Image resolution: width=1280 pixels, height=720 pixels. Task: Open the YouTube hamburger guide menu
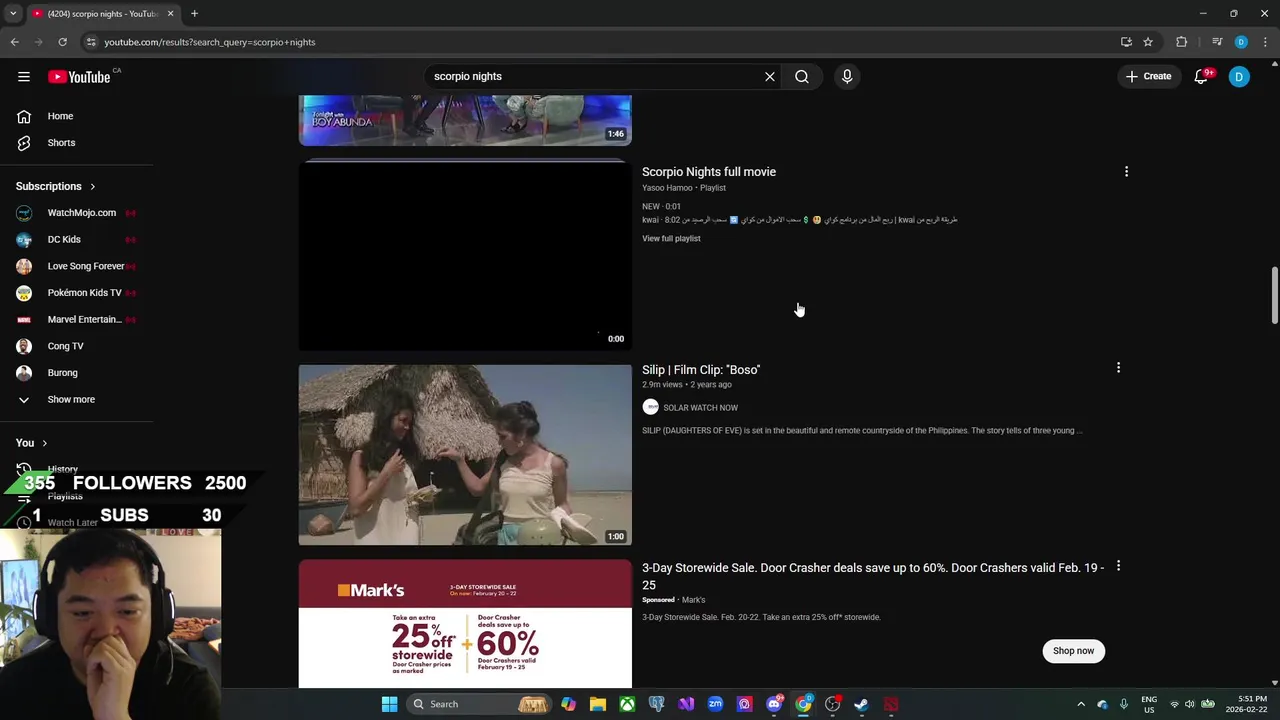[24, 76]
